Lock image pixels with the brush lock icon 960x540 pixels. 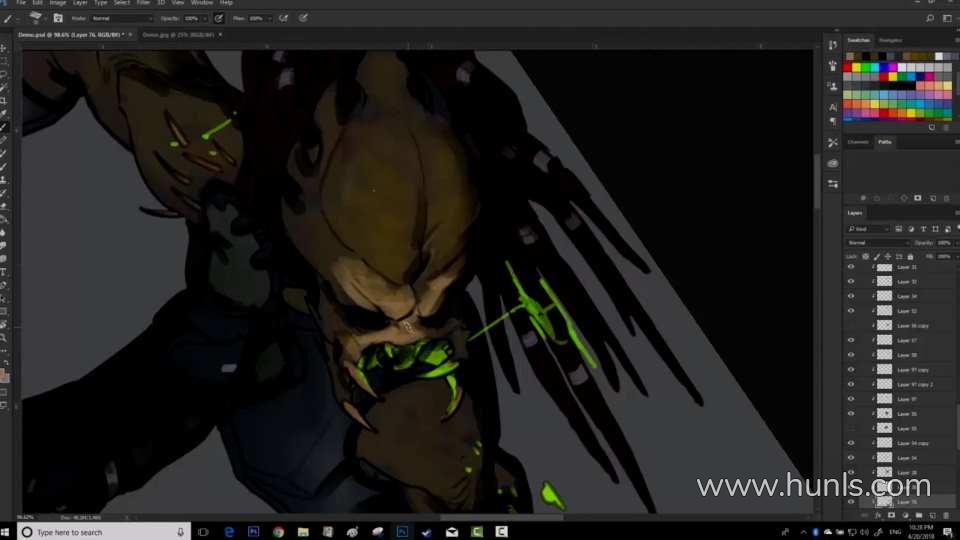(x=877, y=257)
